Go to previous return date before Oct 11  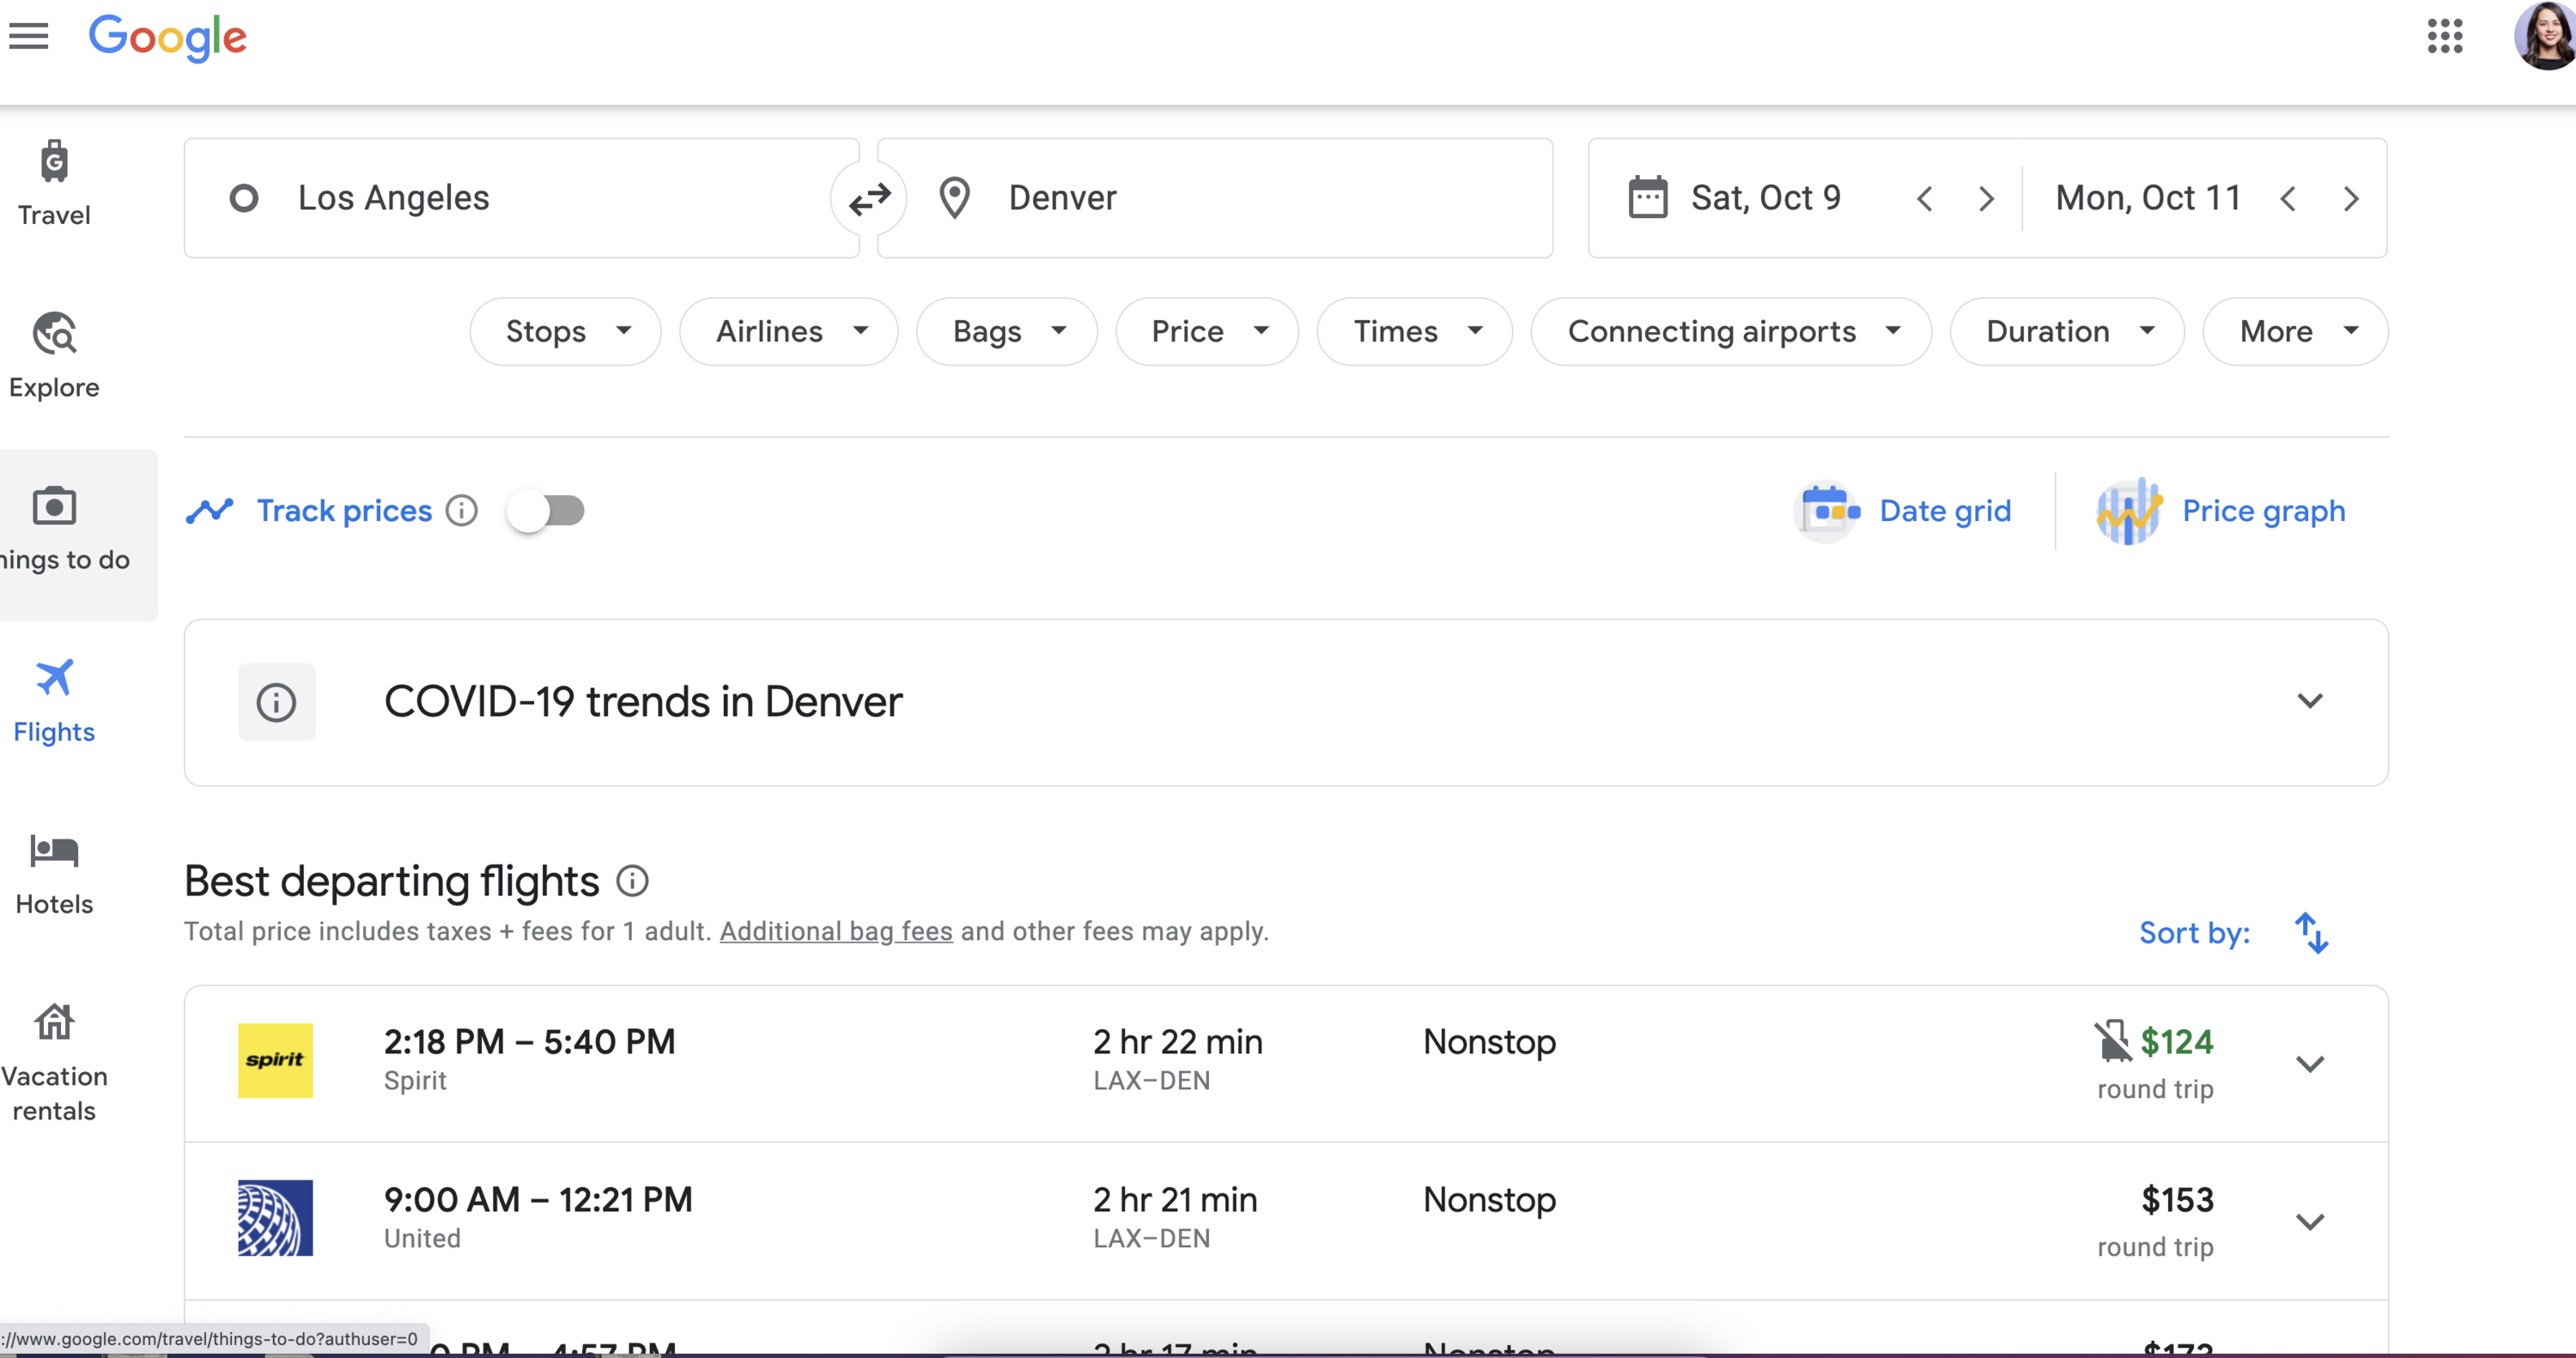point(2288,198)
